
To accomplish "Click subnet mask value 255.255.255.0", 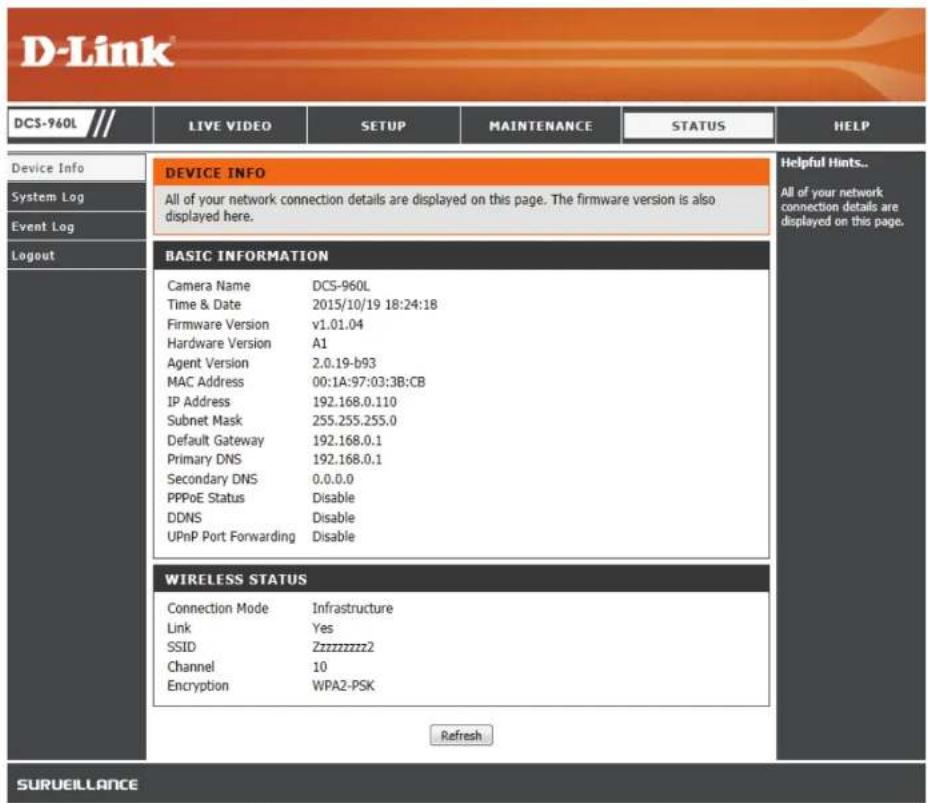I will click(x=355, y=421).
